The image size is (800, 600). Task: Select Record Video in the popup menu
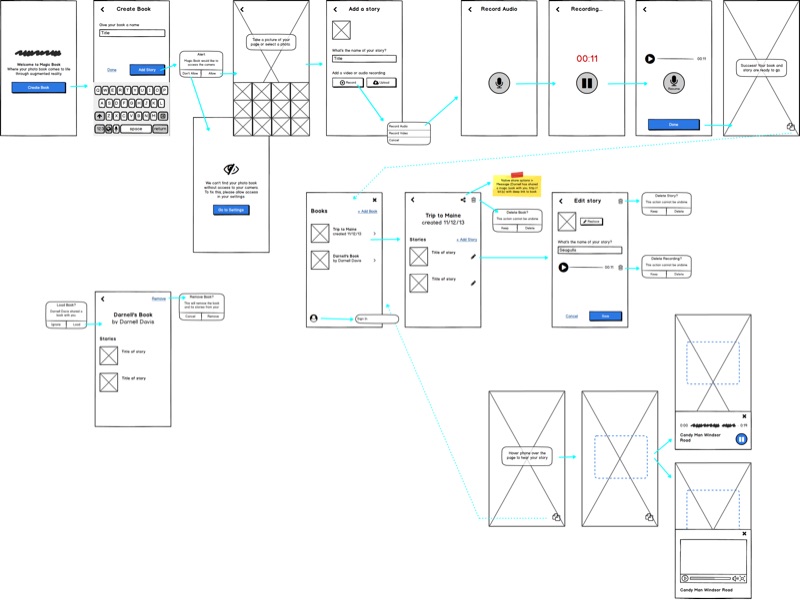point(409,133)
